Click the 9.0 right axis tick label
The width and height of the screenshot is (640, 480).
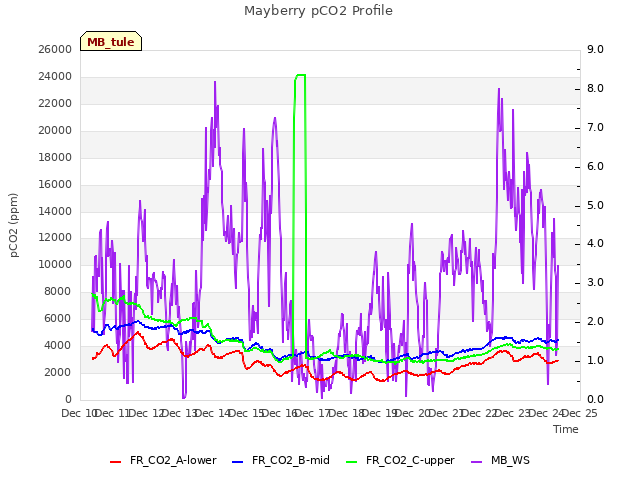595,49
